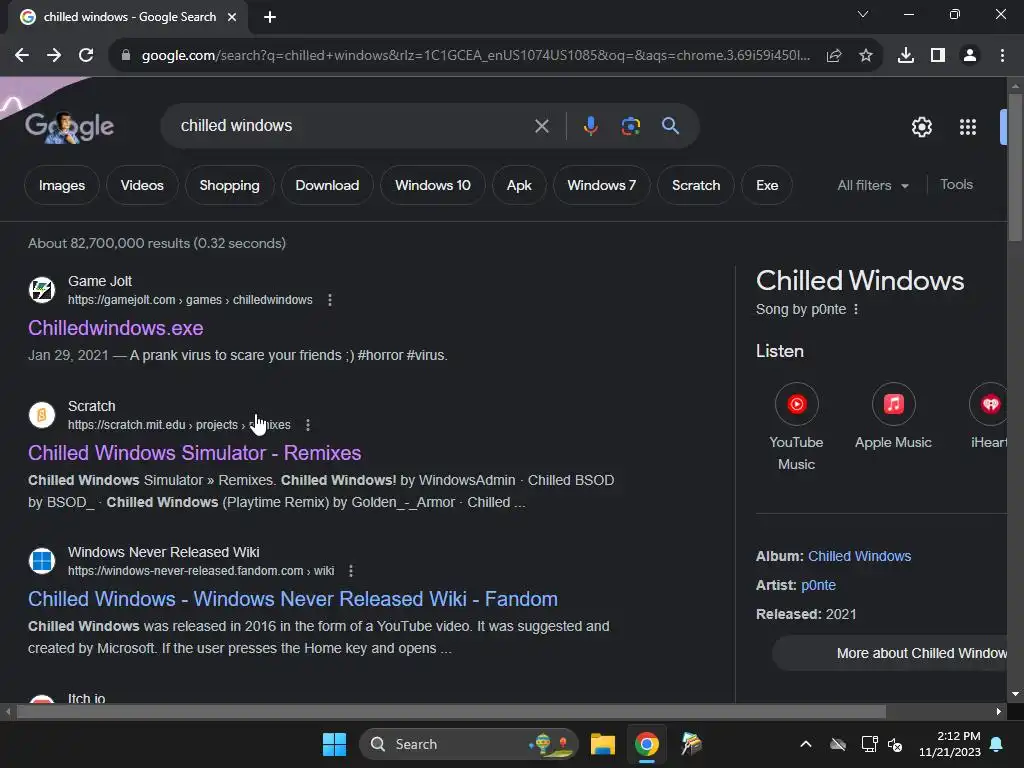The image size is (1024, 768).
Task: Select the Scratch filter chip
Action: click(x=696, y=185)
